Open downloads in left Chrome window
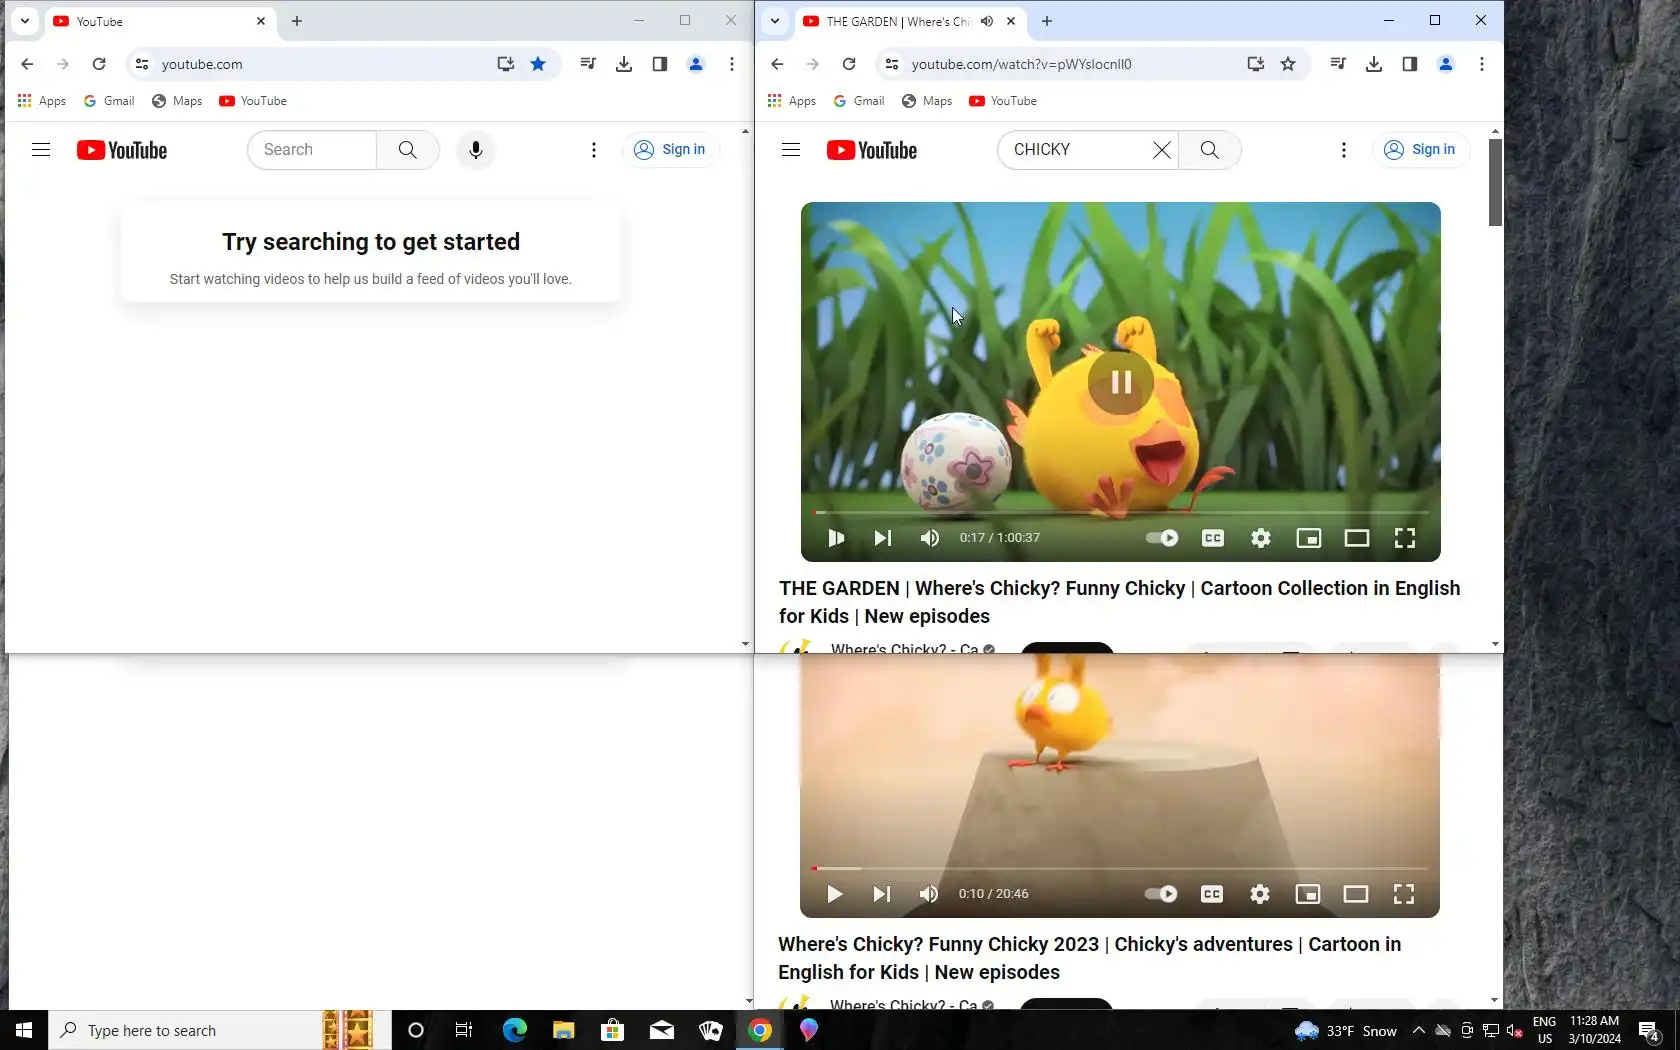The width and height of the screenshot is (1680, 1050). point(624,64)
